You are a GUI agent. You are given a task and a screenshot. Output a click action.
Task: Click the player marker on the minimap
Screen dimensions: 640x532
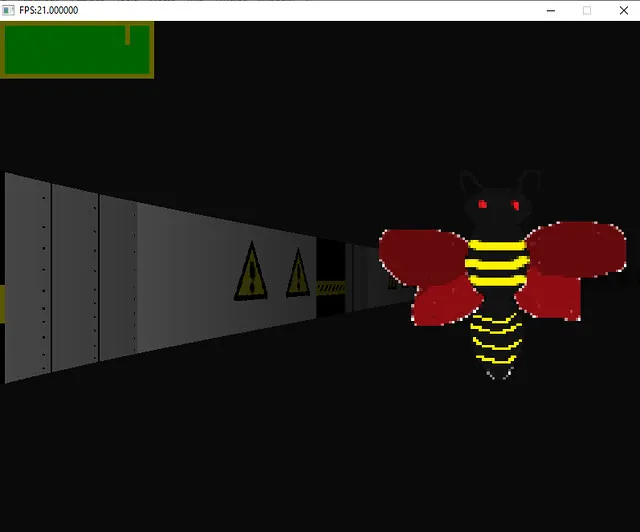(128, 35)
